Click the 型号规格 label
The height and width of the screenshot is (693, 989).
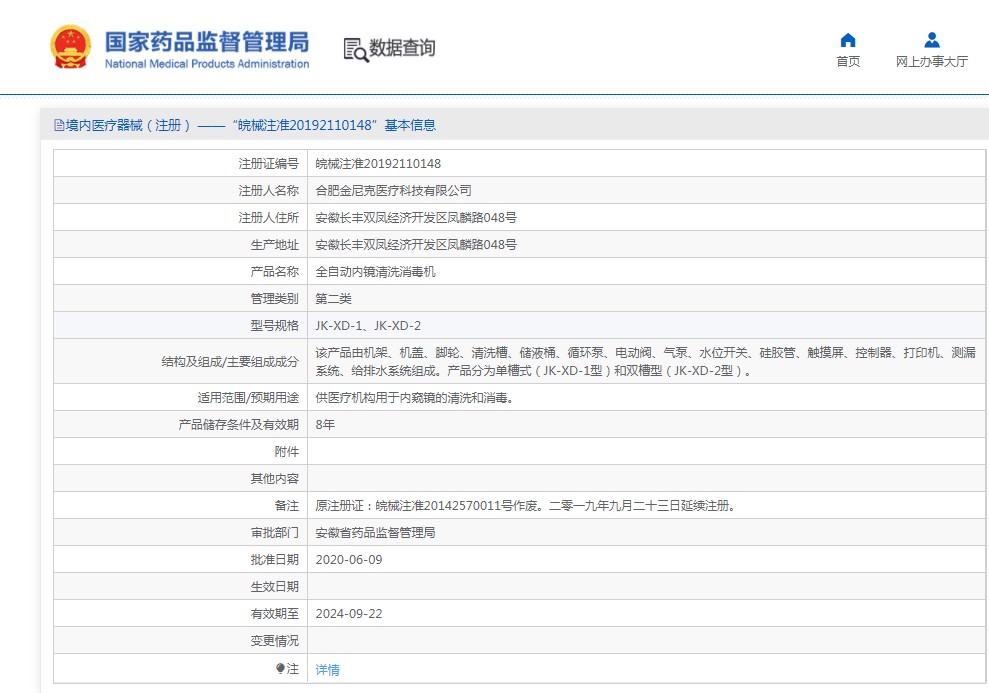pyautogui.click(x=274, y=326)
